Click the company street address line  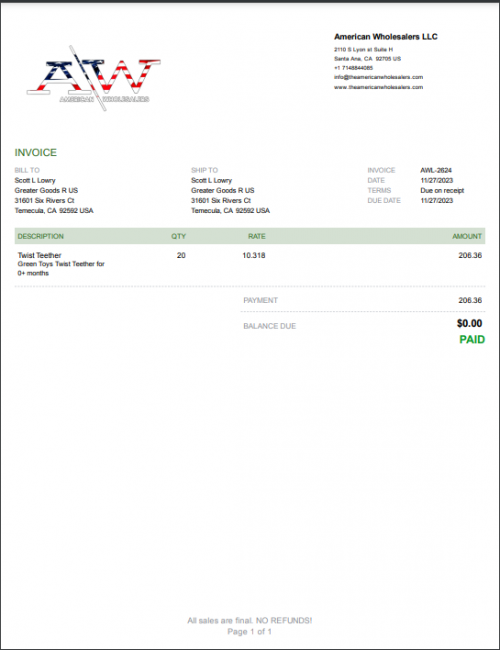363,49
